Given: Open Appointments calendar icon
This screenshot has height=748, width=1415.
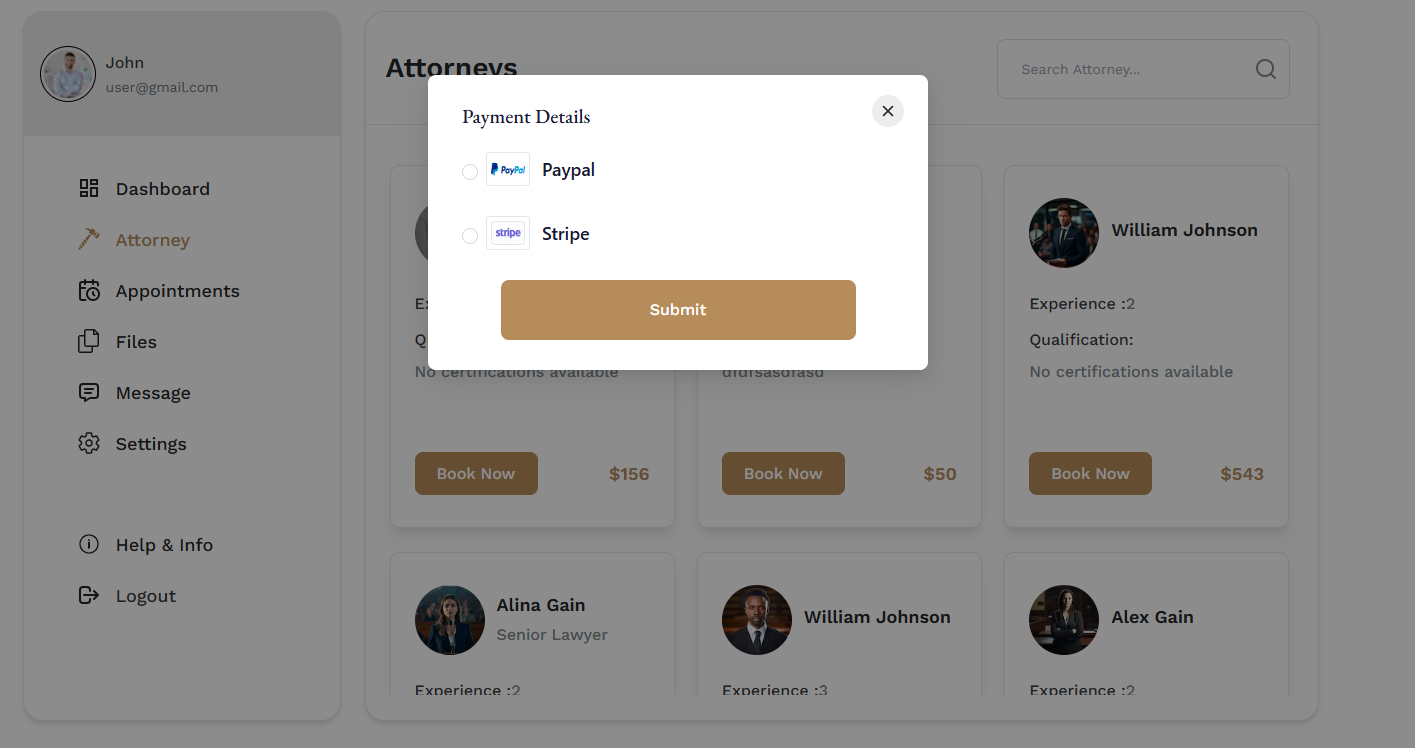Looking at the screenshot, I should point(89,290).
